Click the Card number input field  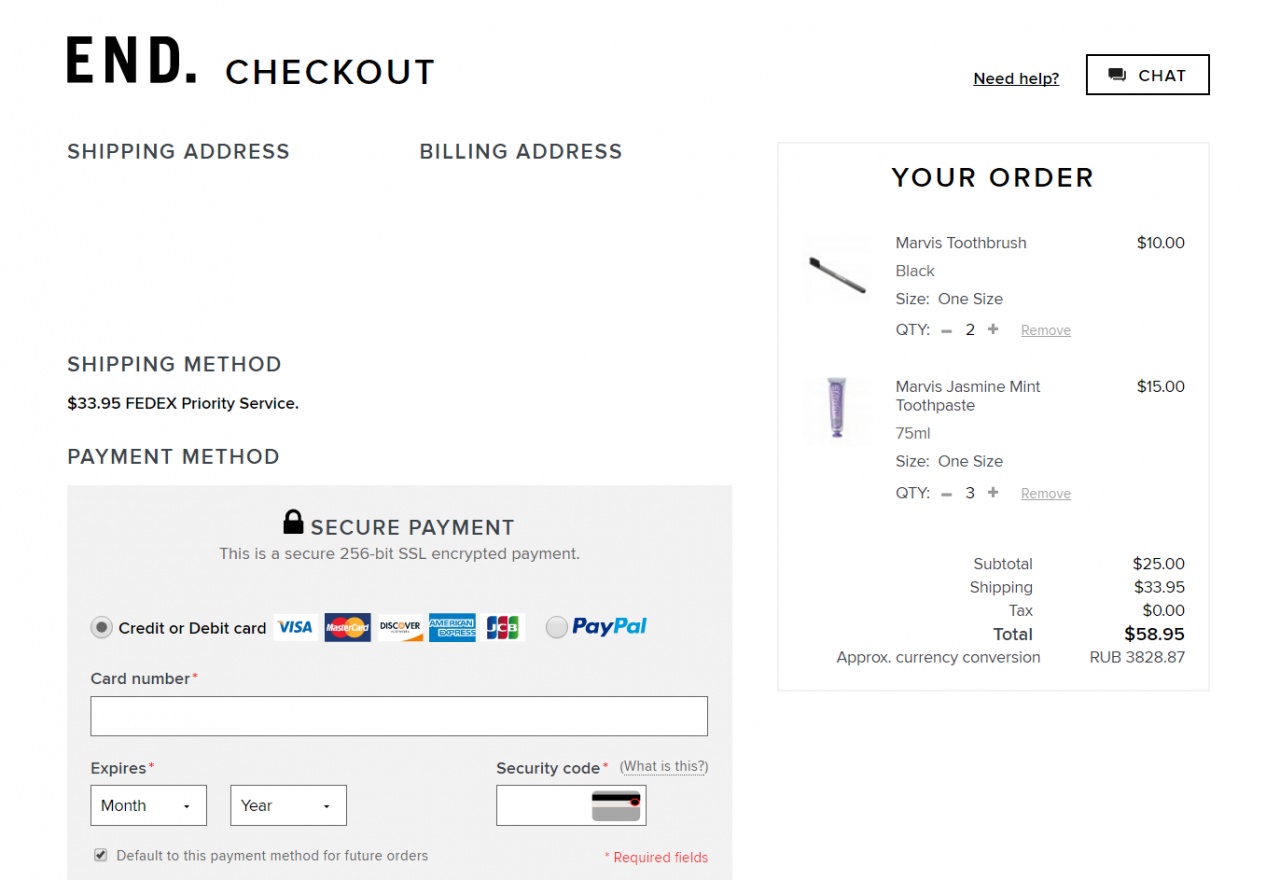pyautogui.click(x=399, y=716)
